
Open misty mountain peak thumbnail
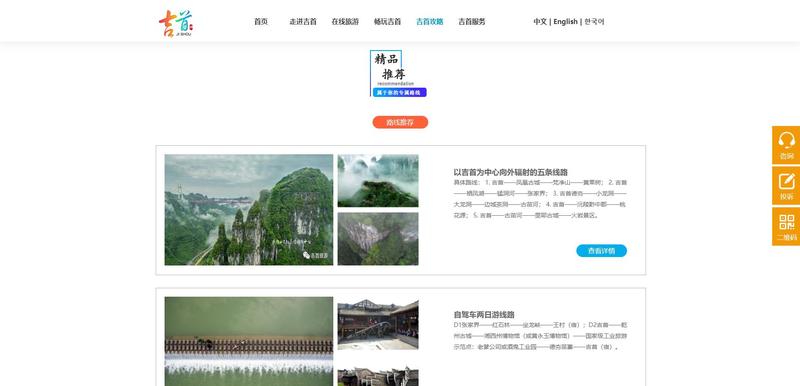pyautogui.click(x=378, y=181)
